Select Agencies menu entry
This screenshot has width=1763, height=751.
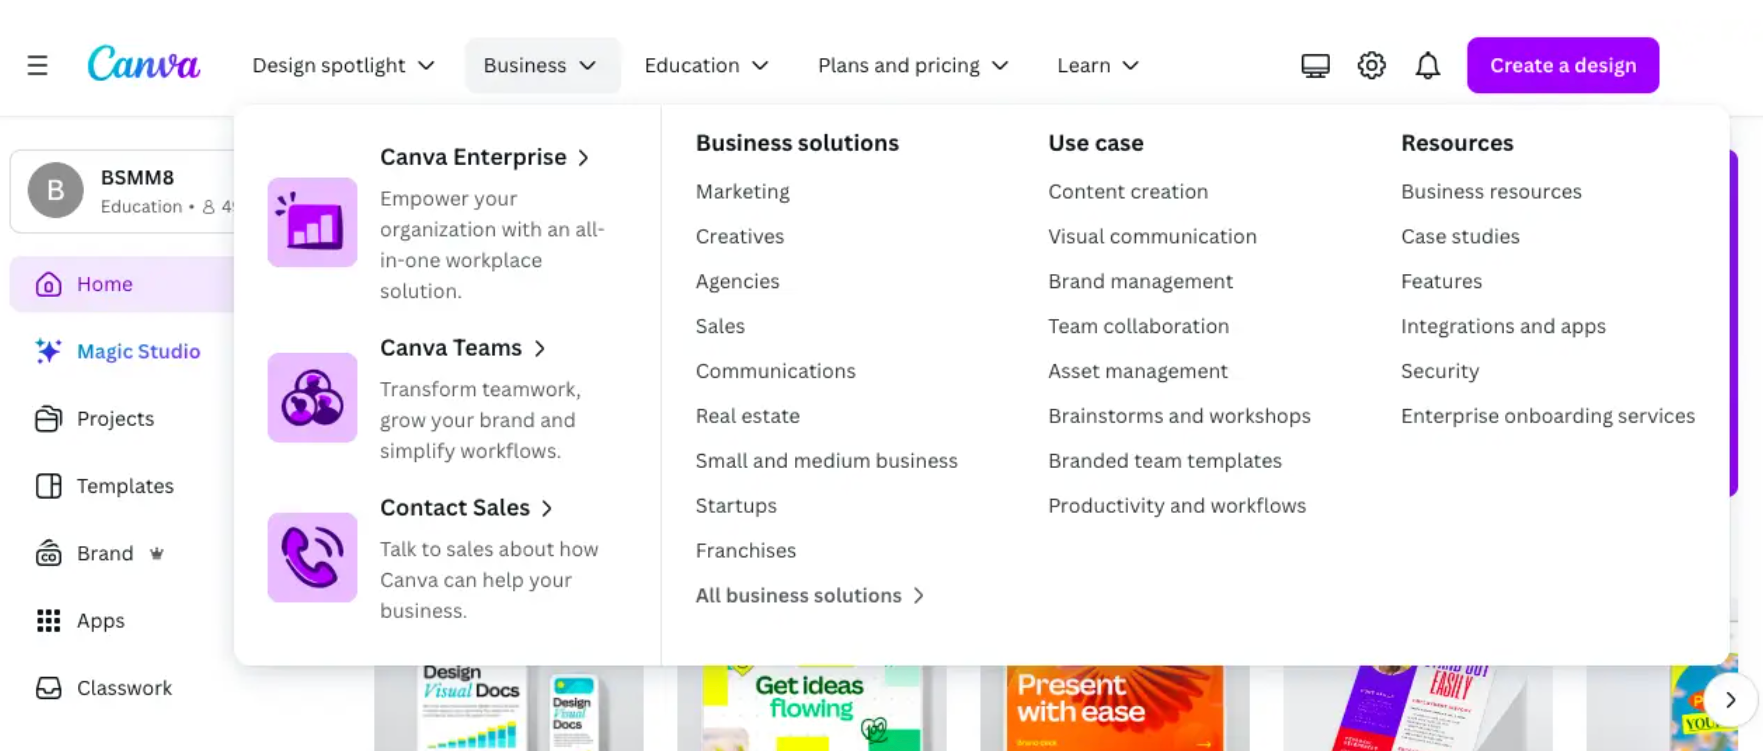[x=738, y=282]
